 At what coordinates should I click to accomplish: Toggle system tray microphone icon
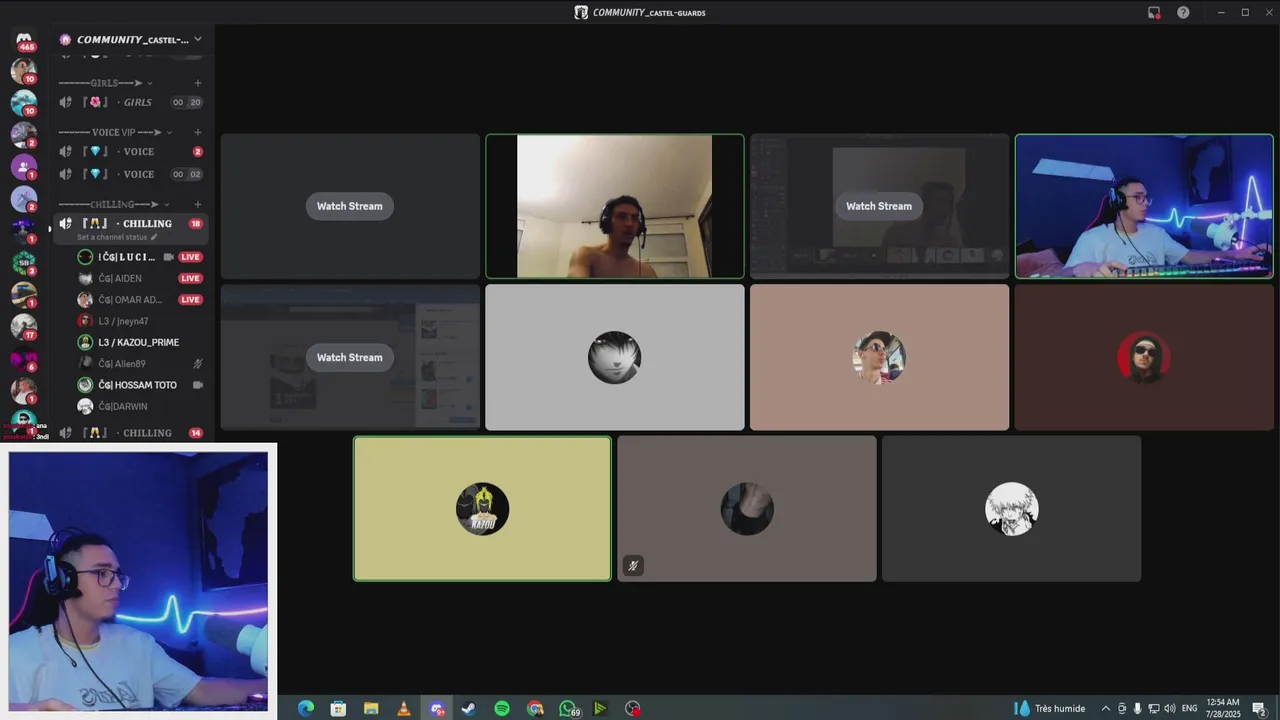[x=1137, y=708]
